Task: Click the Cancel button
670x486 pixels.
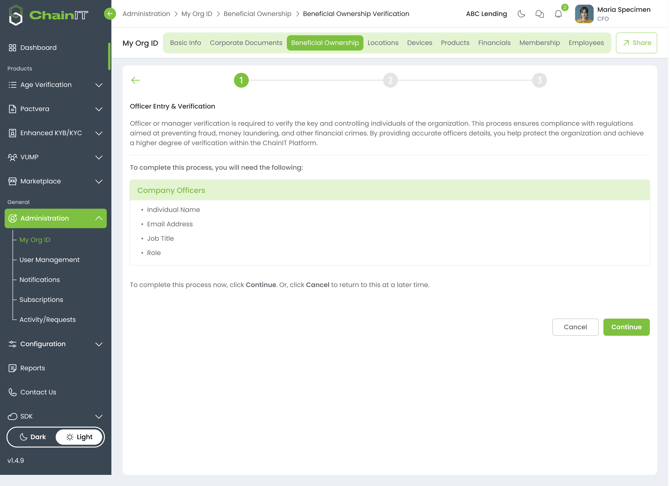Action: click(575, 327)
